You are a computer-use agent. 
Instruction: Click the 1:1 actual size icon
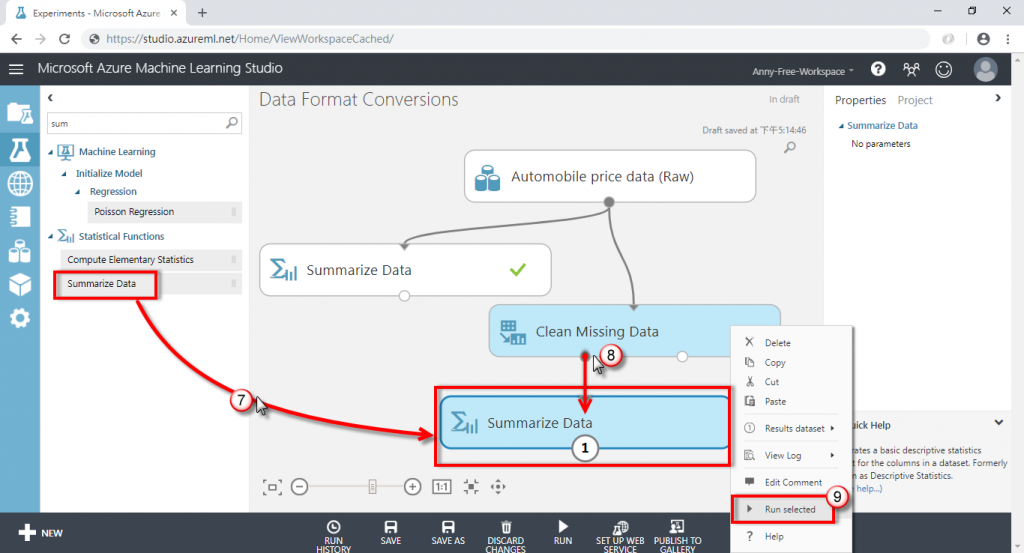[441, 487]
